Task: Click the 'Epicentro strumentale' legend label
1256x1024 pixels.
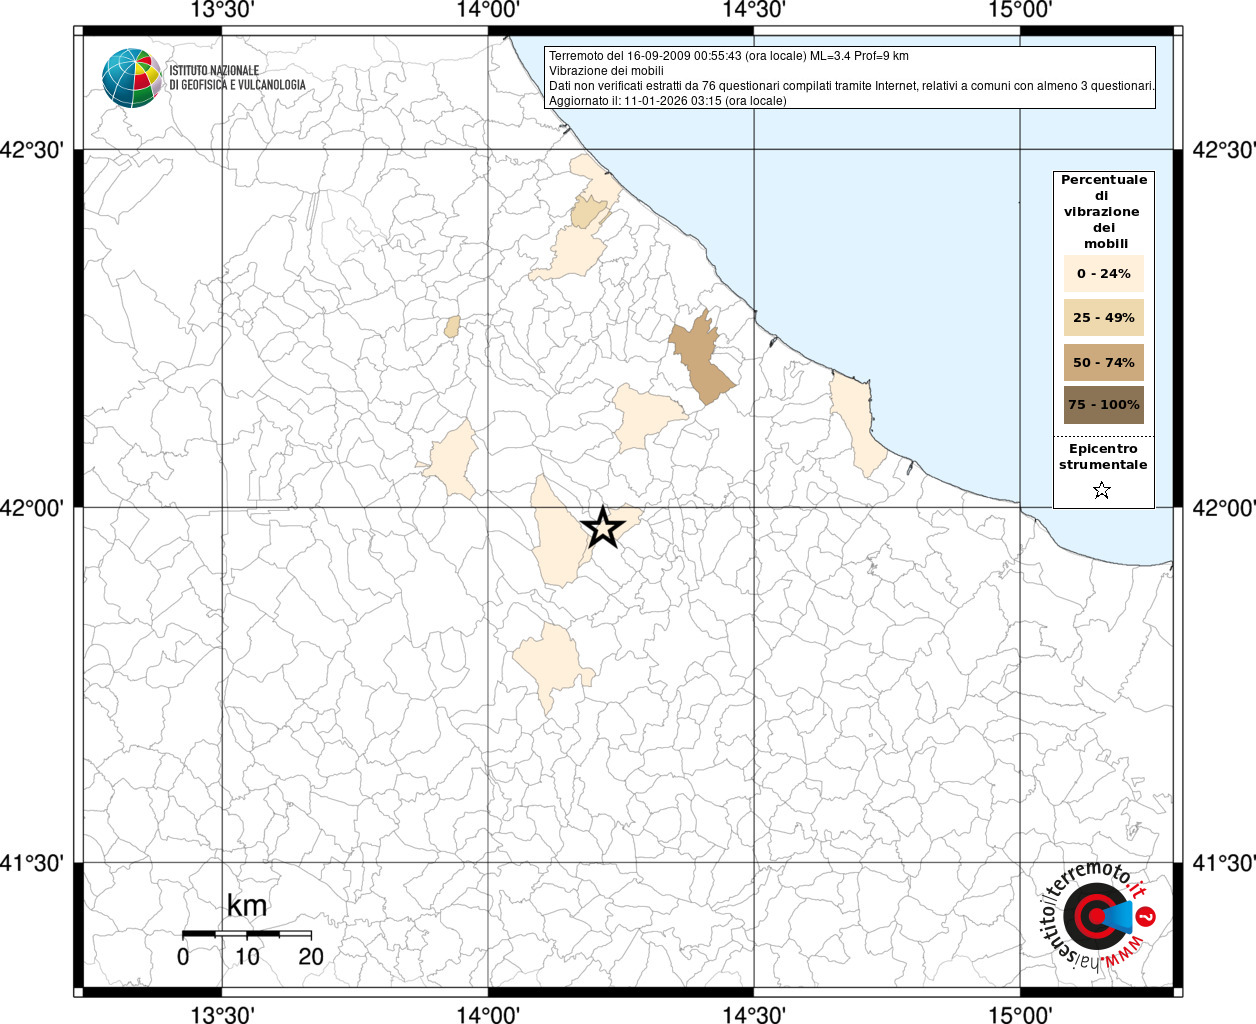Action: pos(1103,457)
